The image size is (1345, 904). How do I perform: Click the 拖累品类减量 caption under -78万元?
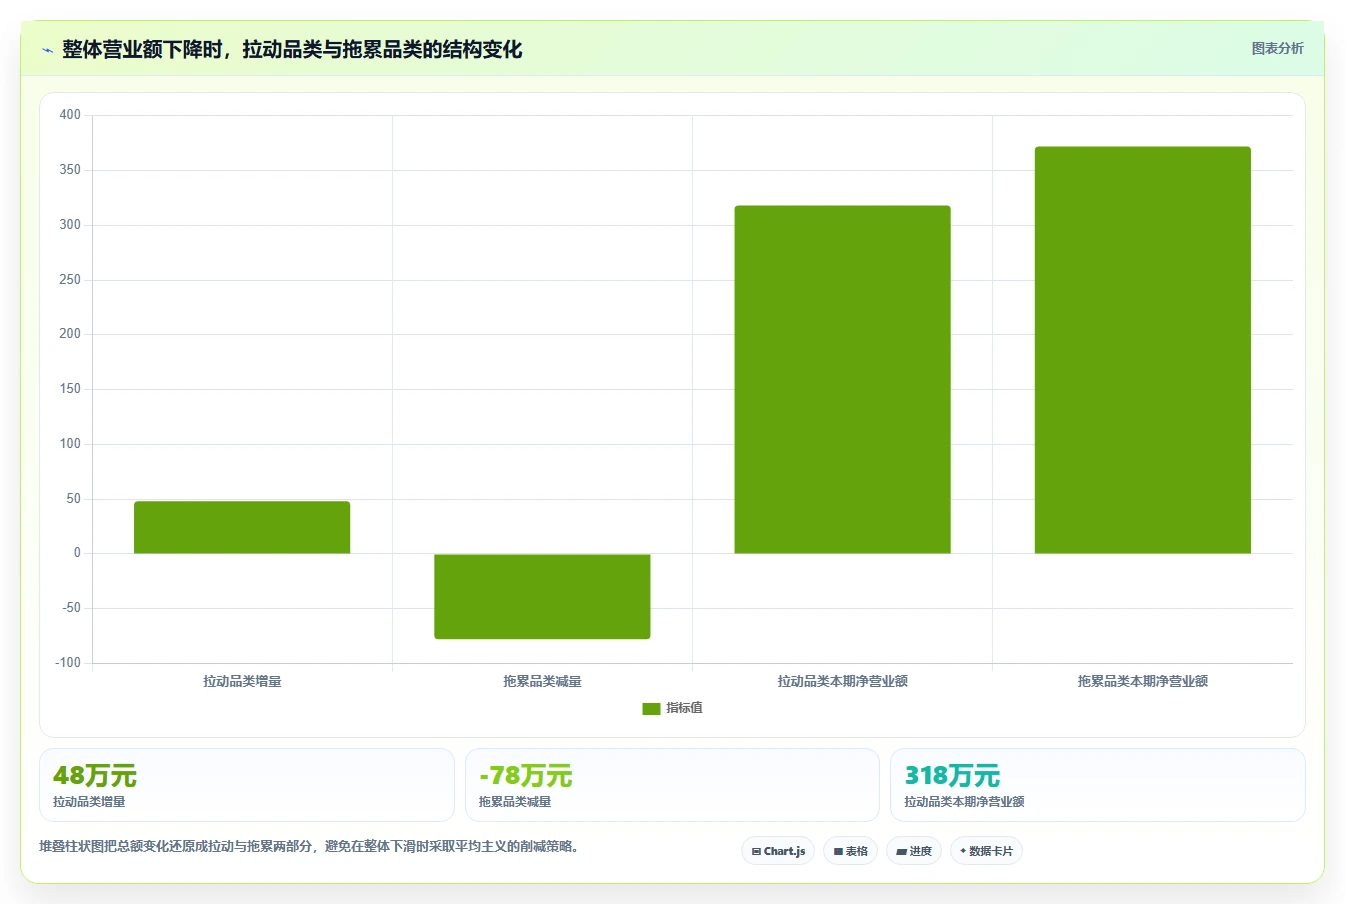[x=515, y=802]
